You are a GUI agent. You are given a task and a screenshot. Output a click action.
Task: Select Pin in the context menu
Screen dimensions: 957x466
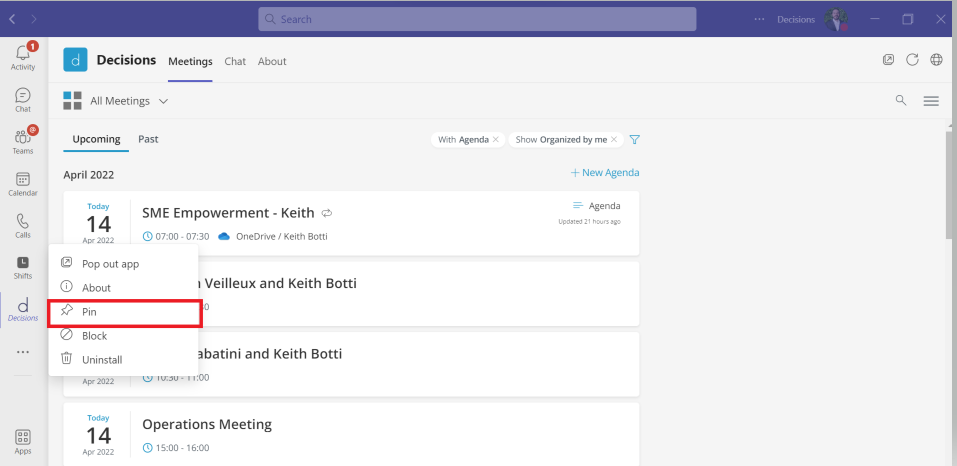click(123, 312)
